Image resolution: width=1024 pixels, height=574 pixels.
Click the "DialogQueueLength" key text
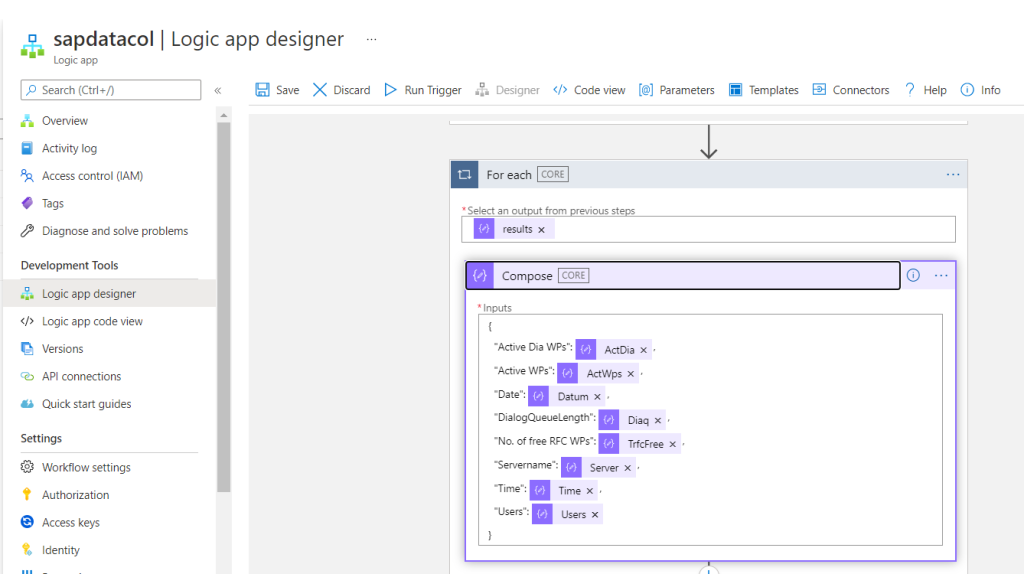coord(545,417)
